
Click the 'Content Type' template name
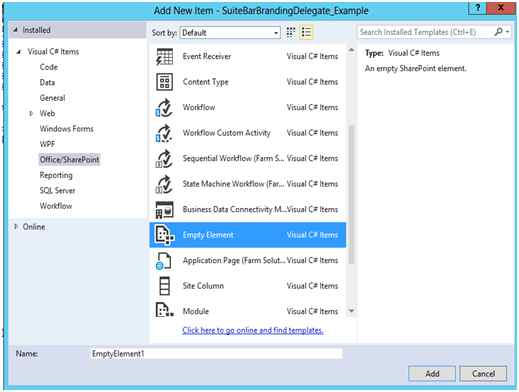click(x=205, y=82)
